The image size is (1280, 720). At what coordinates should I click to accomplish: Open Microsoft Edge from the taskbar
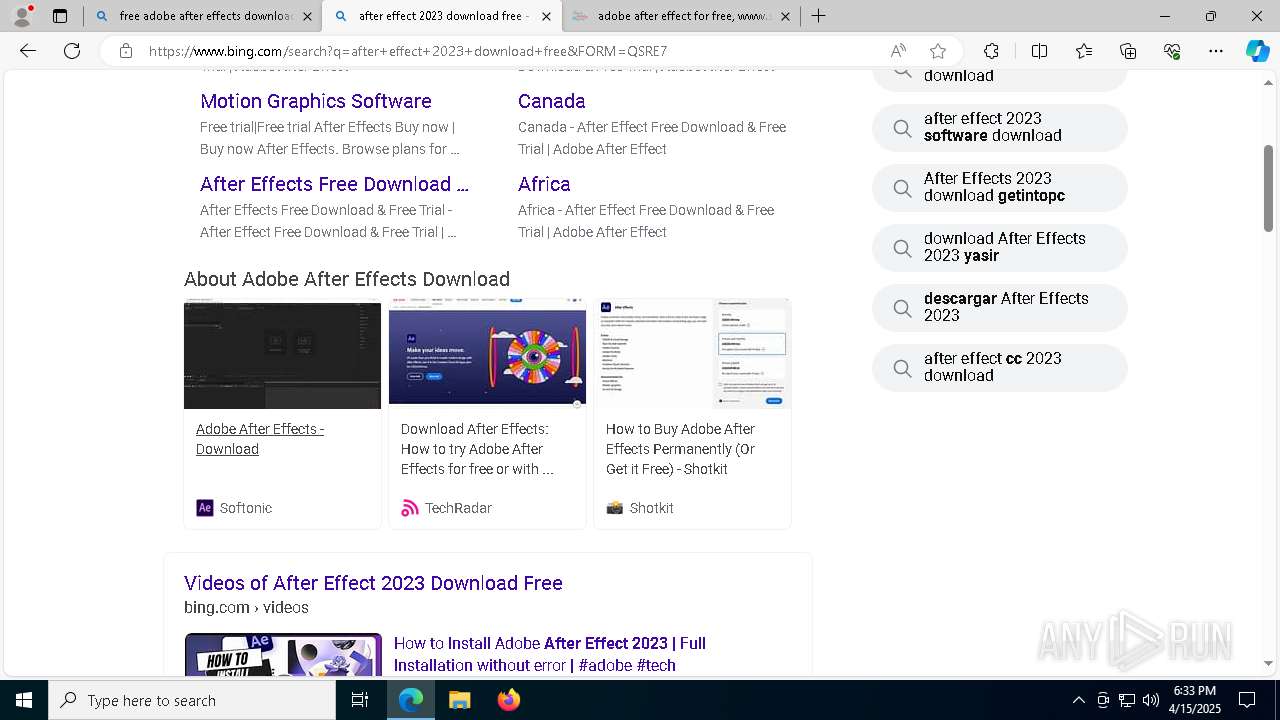pos(411,700)
